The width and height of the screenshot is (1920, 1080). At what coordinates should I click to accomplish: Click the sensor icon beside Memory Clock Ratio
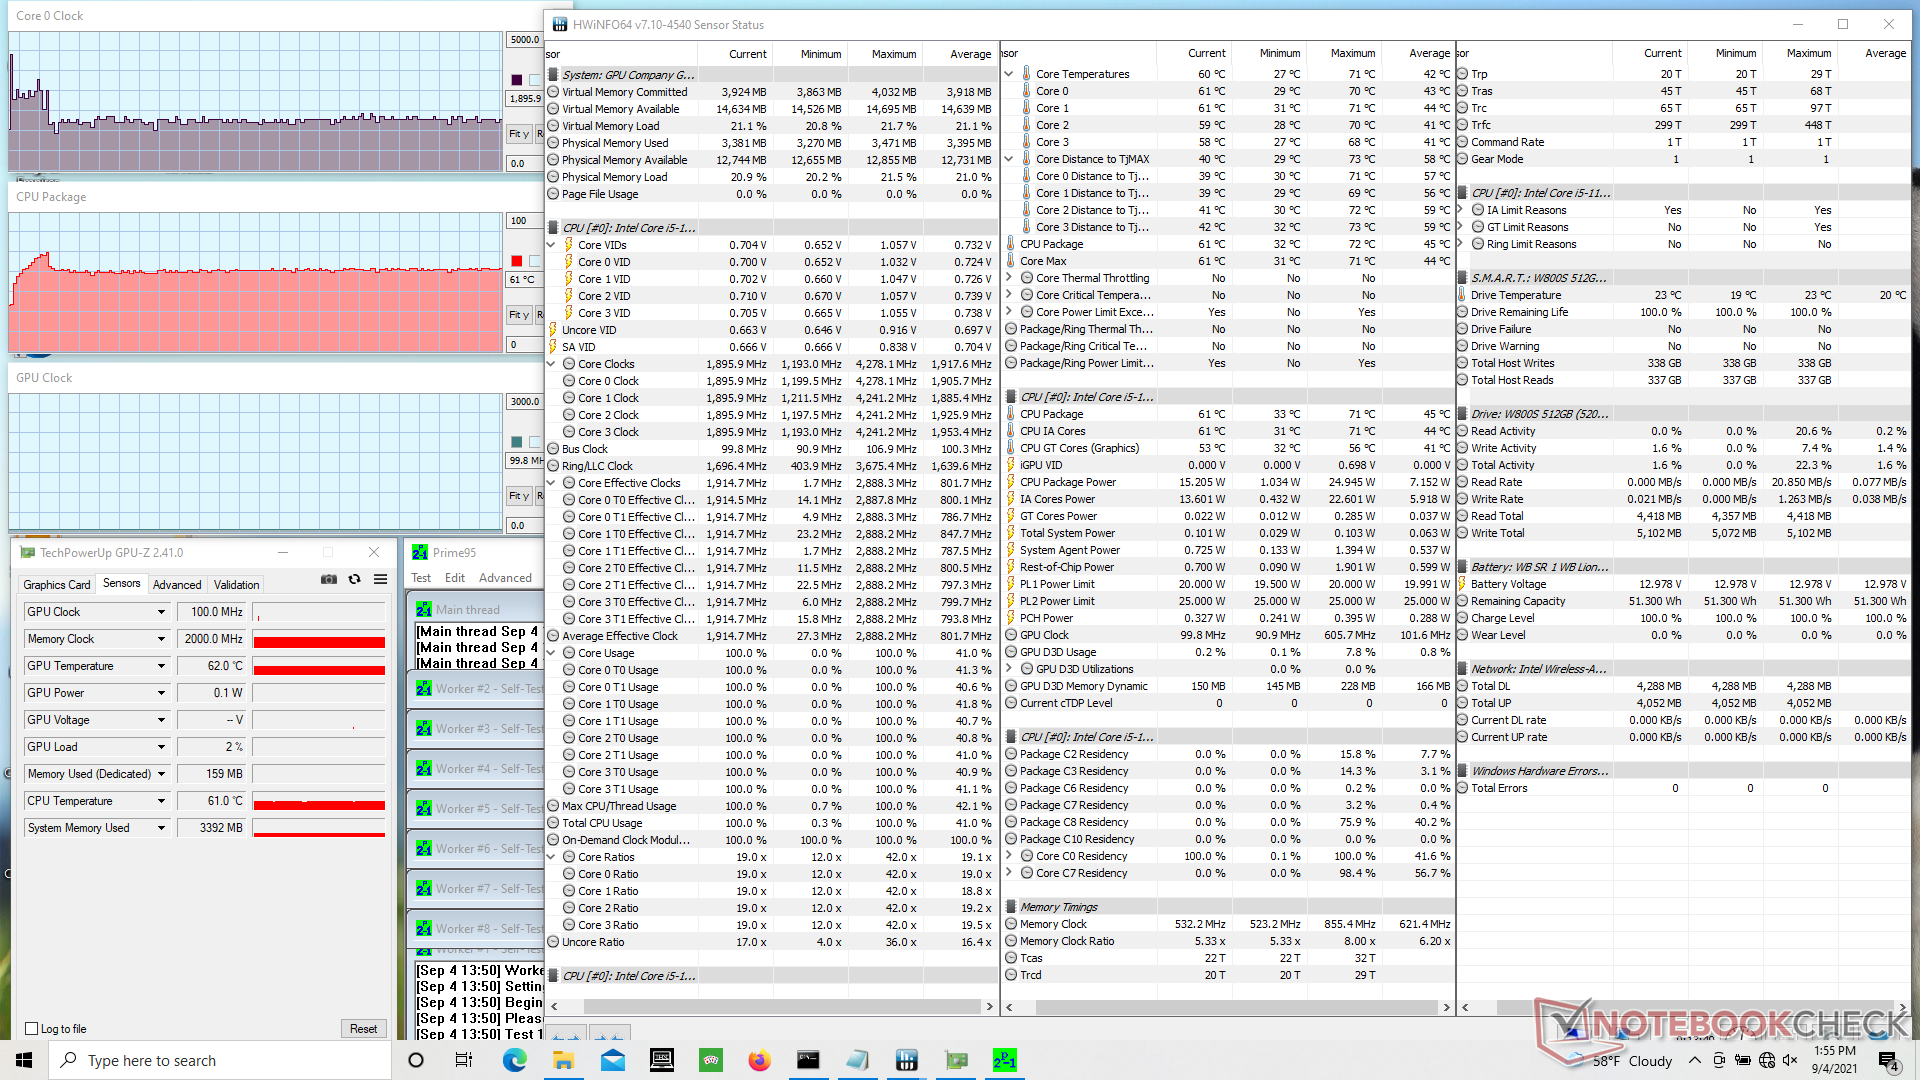1011,941
